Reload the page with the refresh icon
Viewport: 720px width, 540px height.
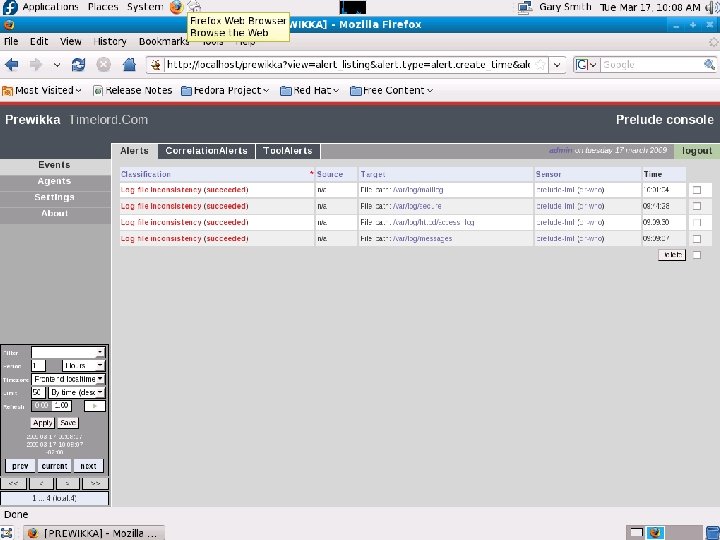pyautogui.click(x=79, y=65)
